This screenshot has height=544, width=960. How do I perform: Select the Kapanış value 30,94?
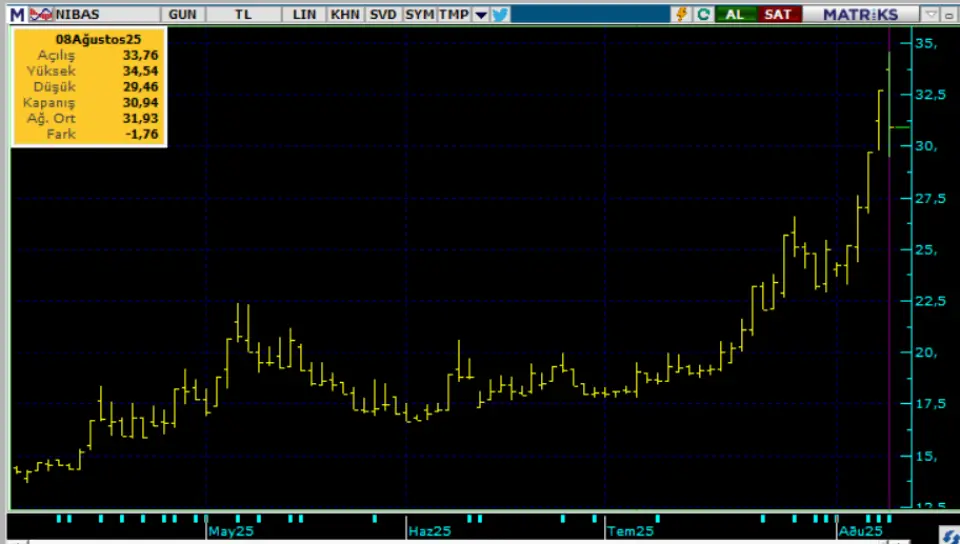pyautogui.click(x=141, y=103)
